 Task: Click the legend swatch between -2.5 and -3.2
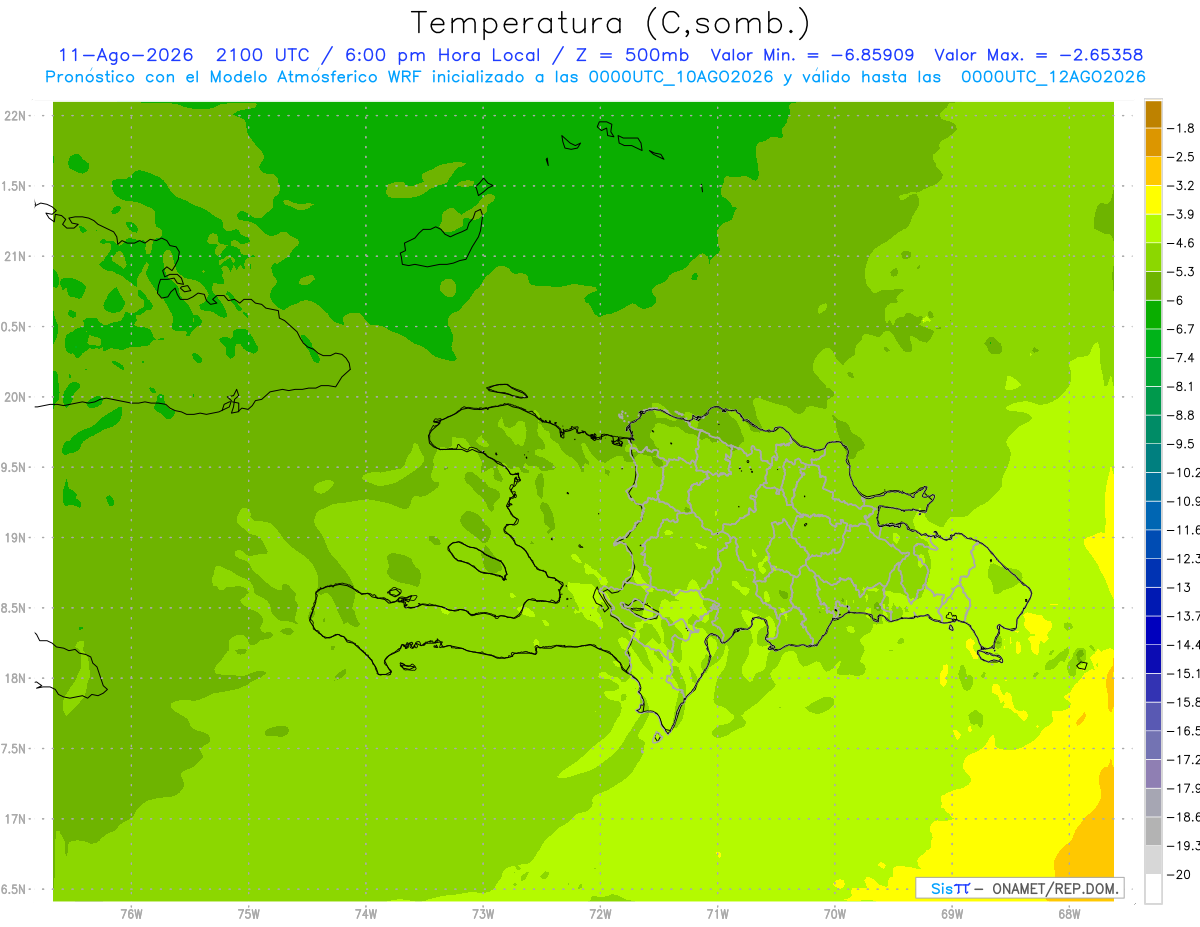point(1153,171)
